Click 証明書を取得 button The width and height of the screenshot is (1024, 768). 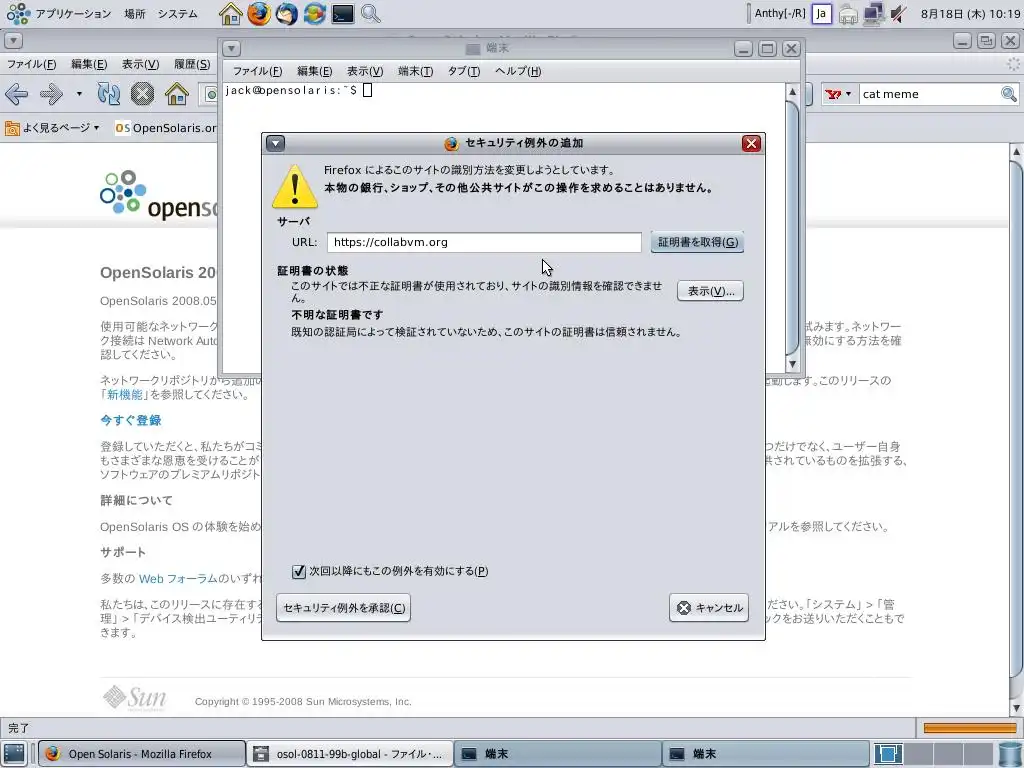(x=697, y=242)
